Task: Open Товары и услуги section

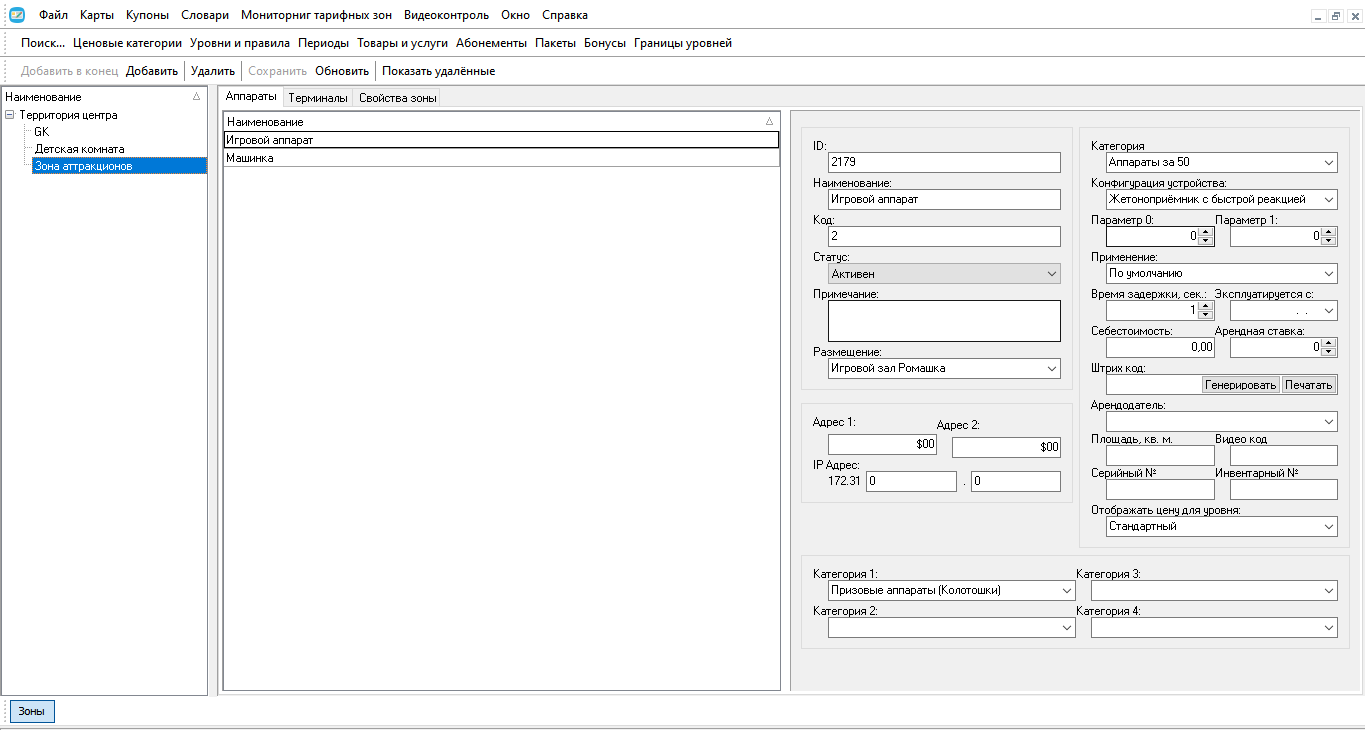Action: click(402, 43)
